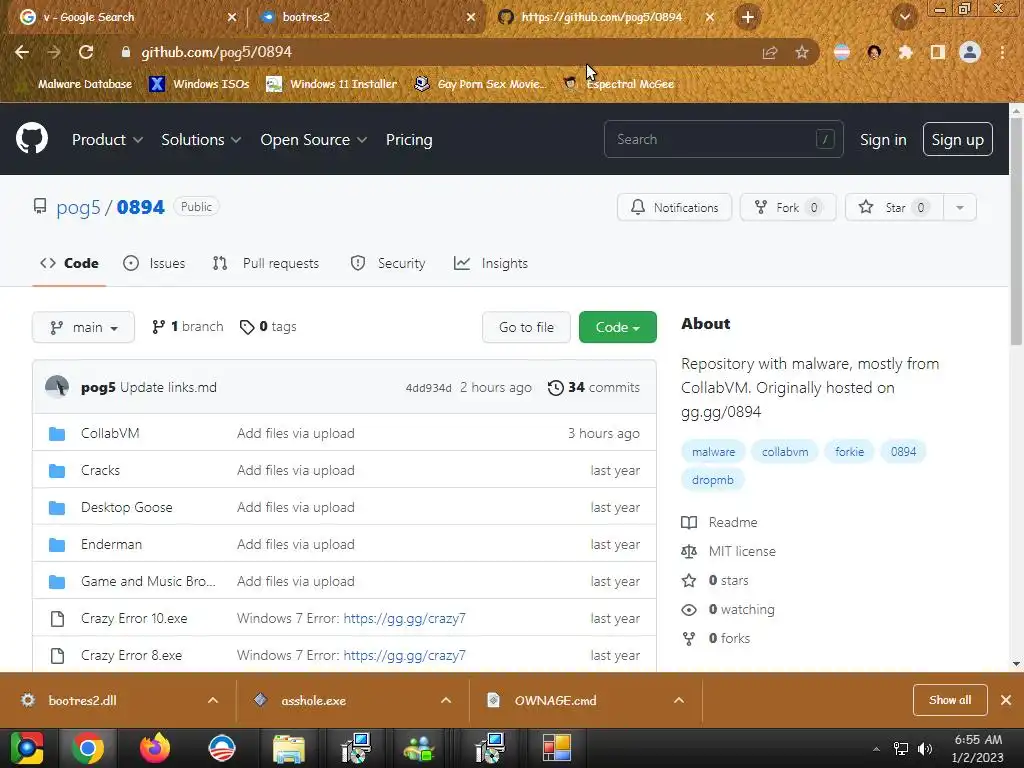Select the forkie topic tag
The image size is (1024, 768).
tap(849, 452)
